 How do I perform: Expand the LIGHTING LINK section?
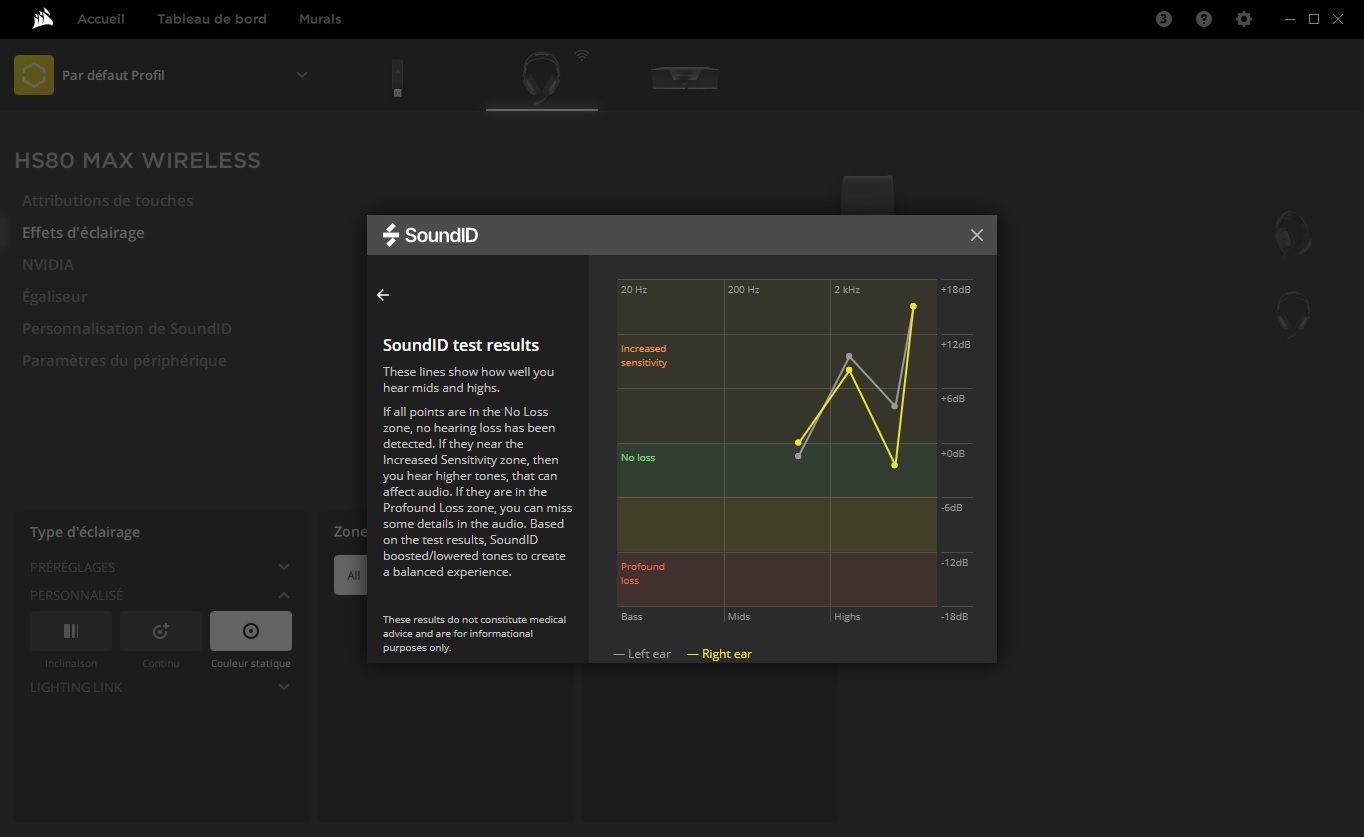point(284,687)
